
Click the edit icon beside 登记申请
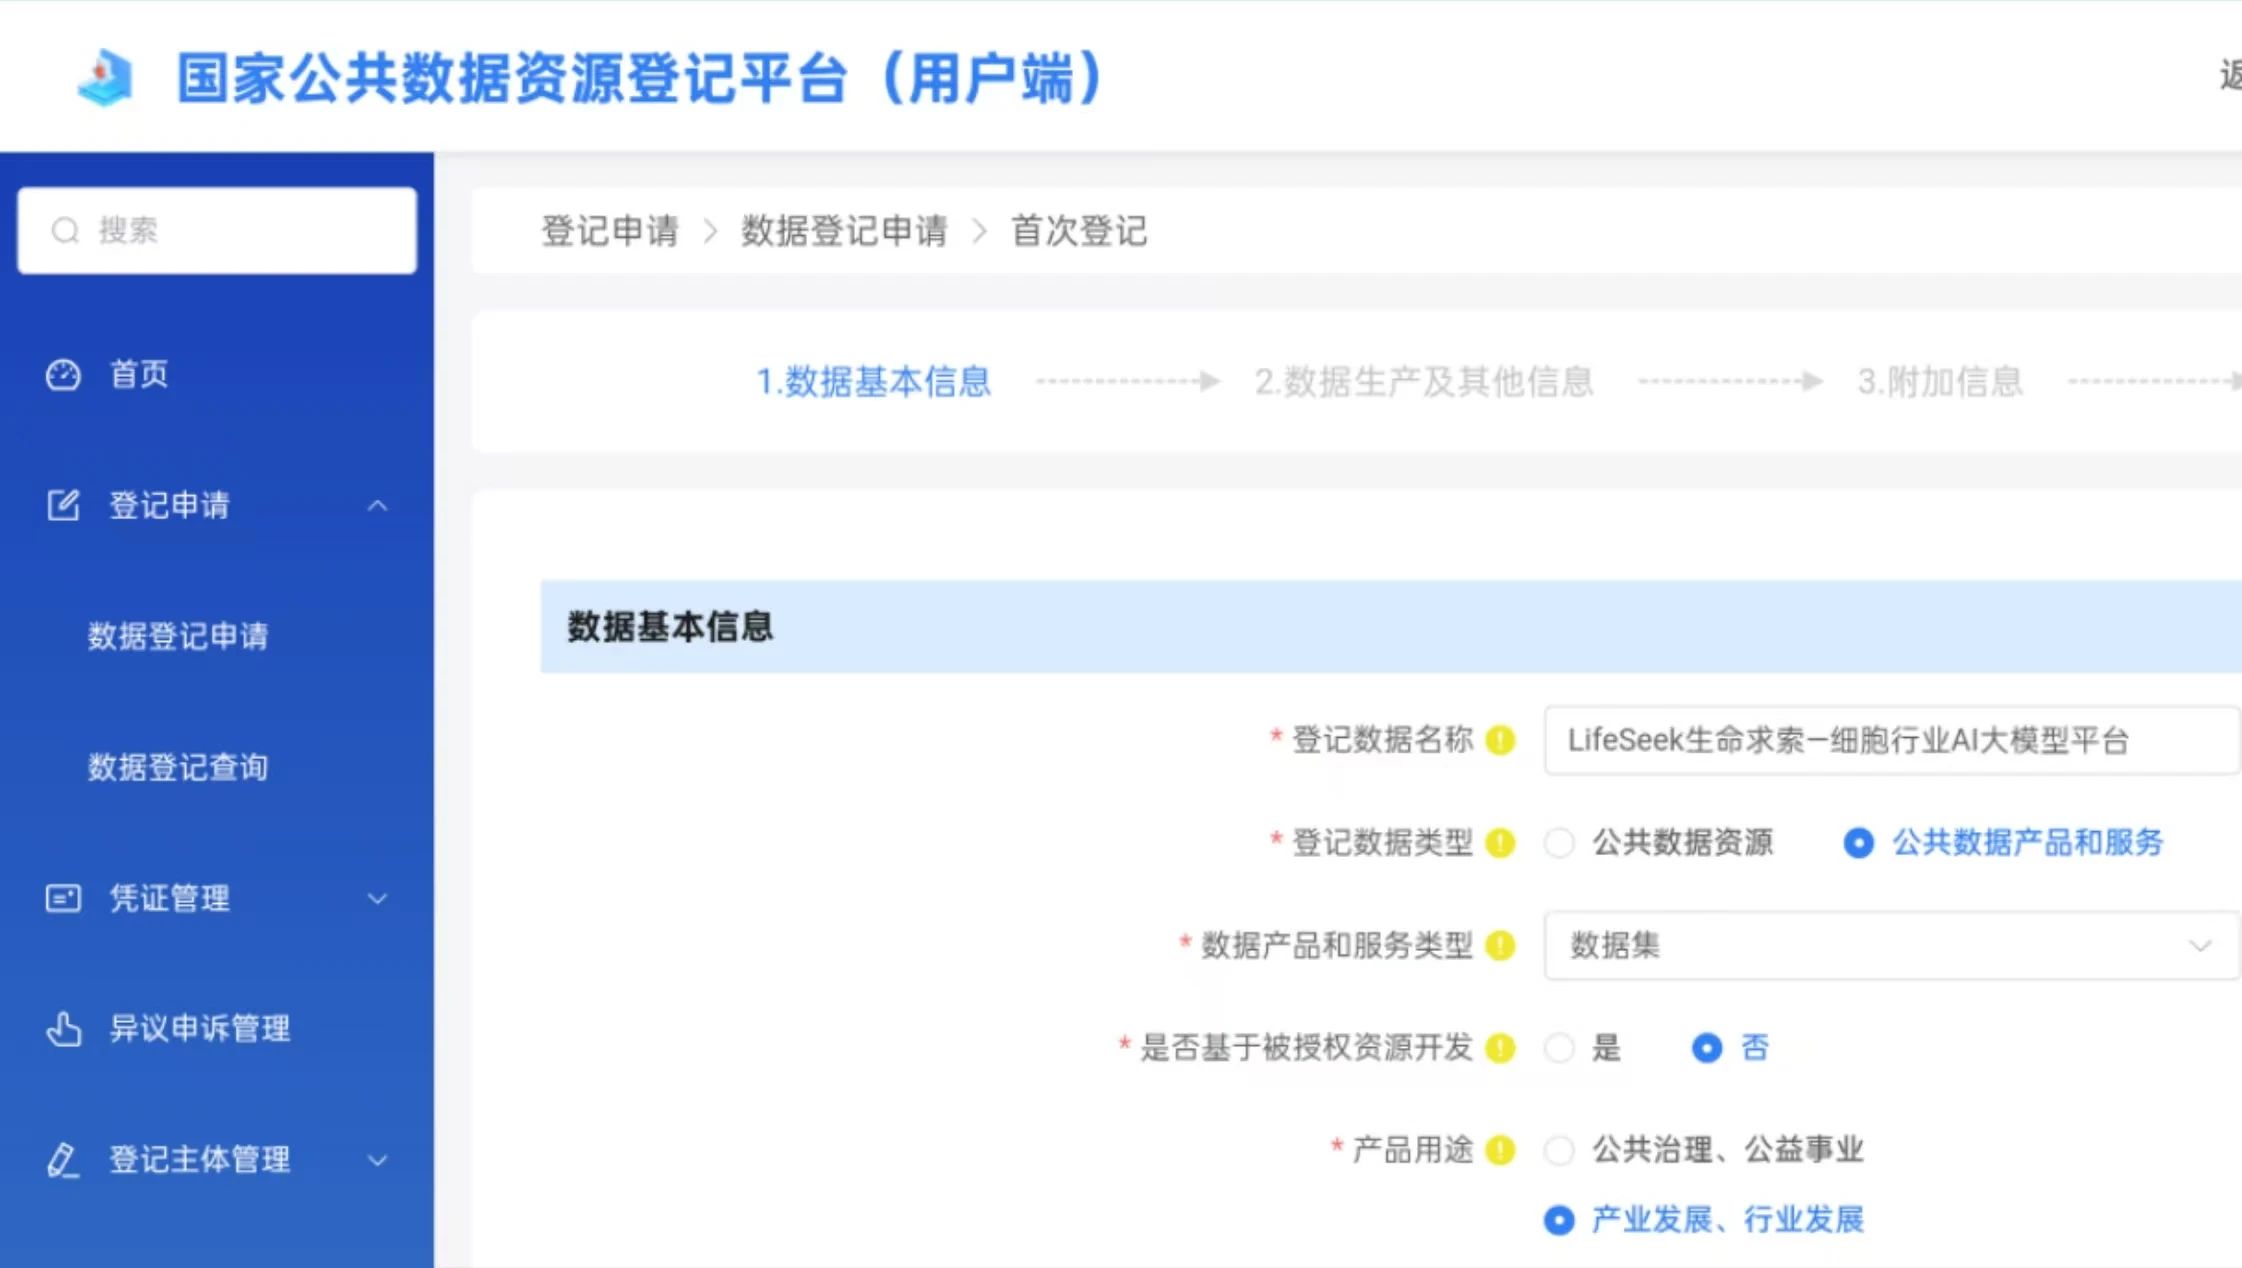point(63,505)
